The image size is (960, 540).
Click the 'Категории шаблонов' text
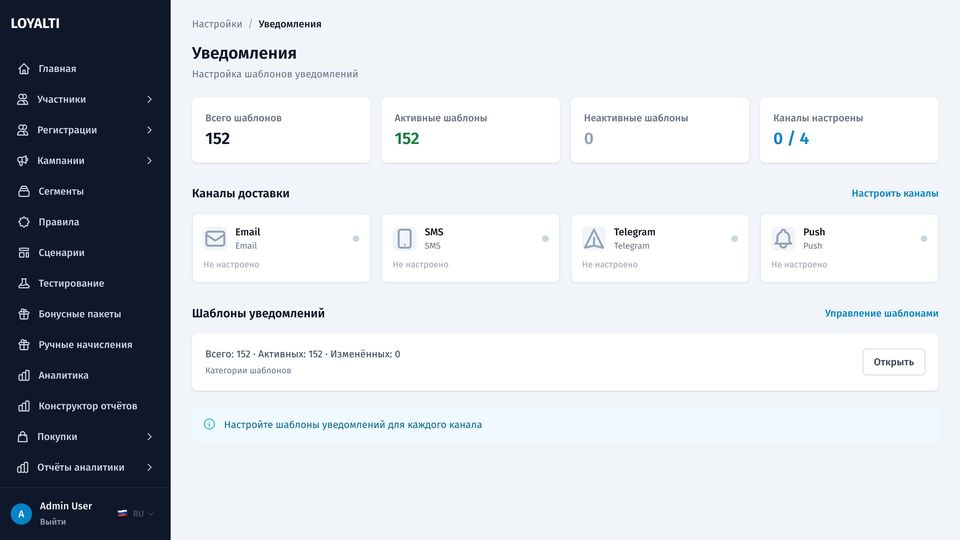248,370
